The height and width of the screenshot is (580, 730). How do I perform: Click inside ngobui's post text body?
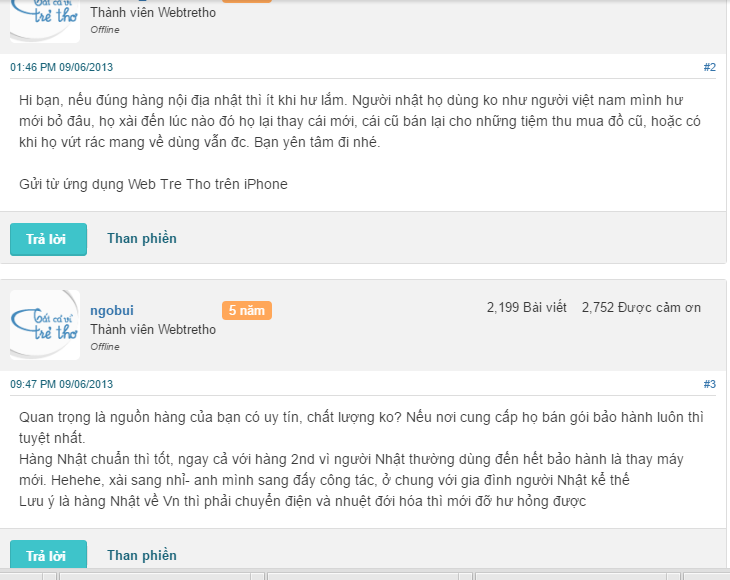(x=360, y=459)
